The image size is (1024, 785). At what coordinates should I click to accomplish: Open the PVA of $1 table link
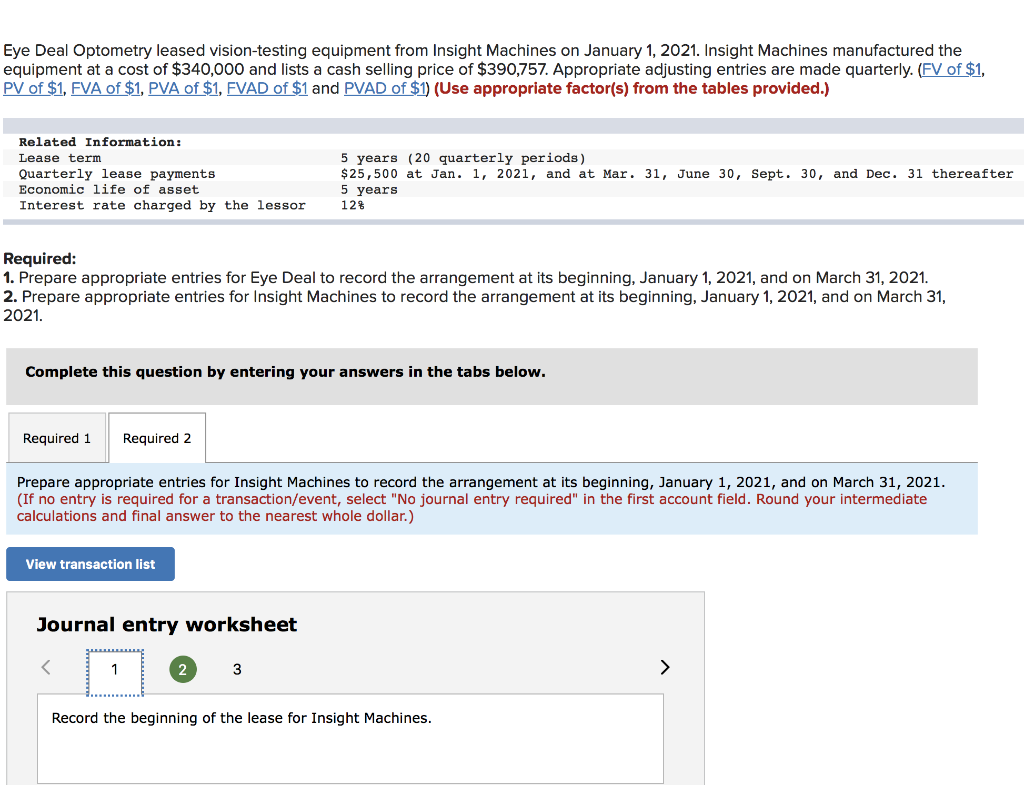pos(183,88)
